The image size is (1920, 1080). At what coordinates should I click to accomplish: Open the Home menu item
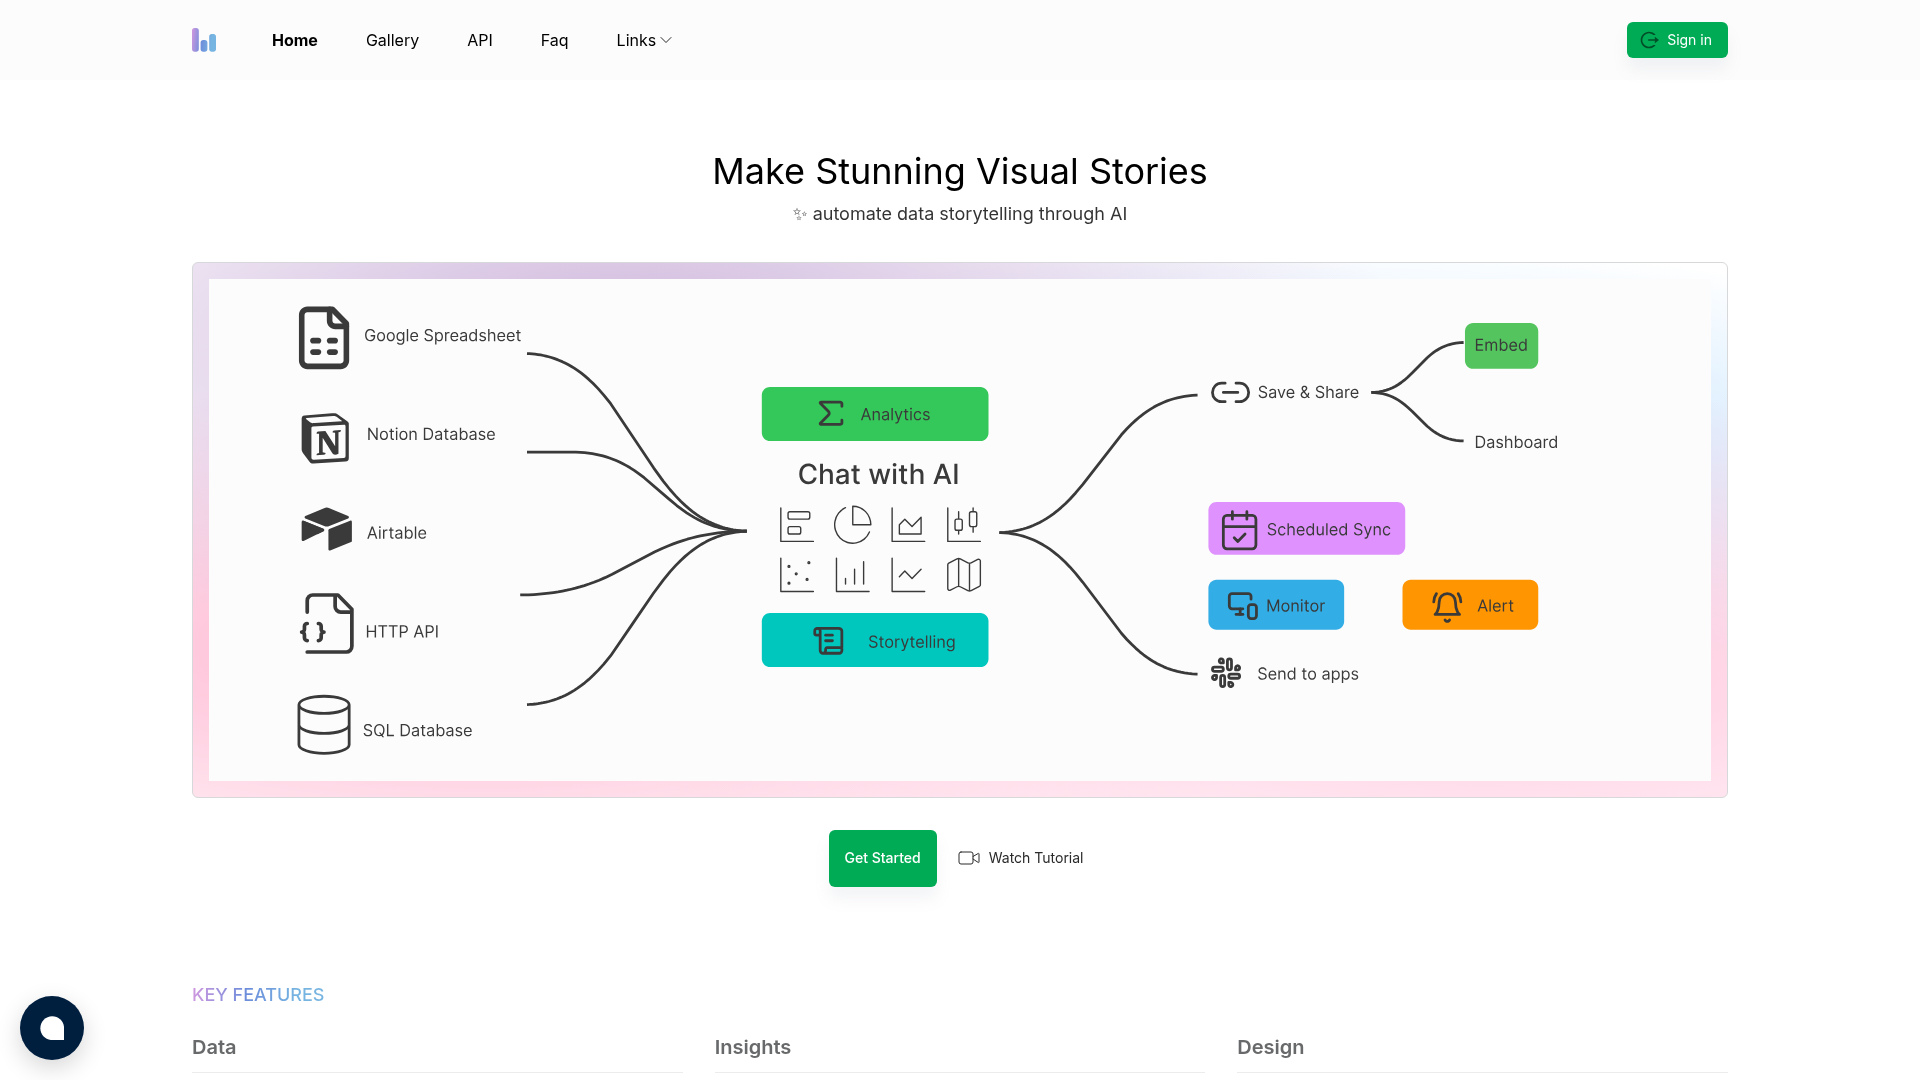(x=294, y=40)
